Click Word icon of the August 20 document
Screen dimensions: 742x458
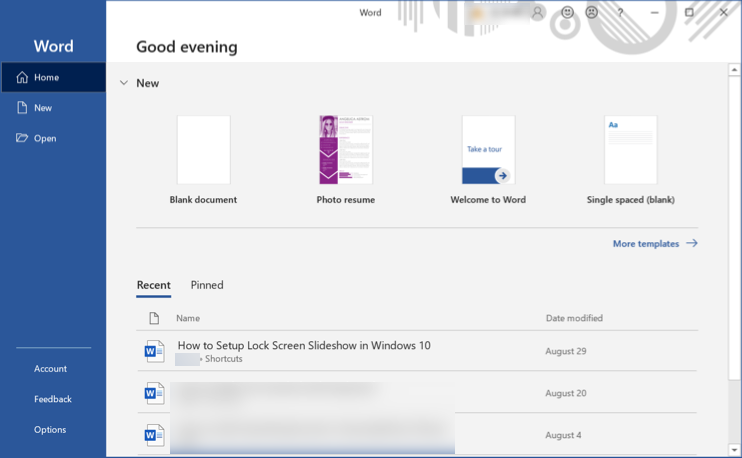click(x=154, y=393)
